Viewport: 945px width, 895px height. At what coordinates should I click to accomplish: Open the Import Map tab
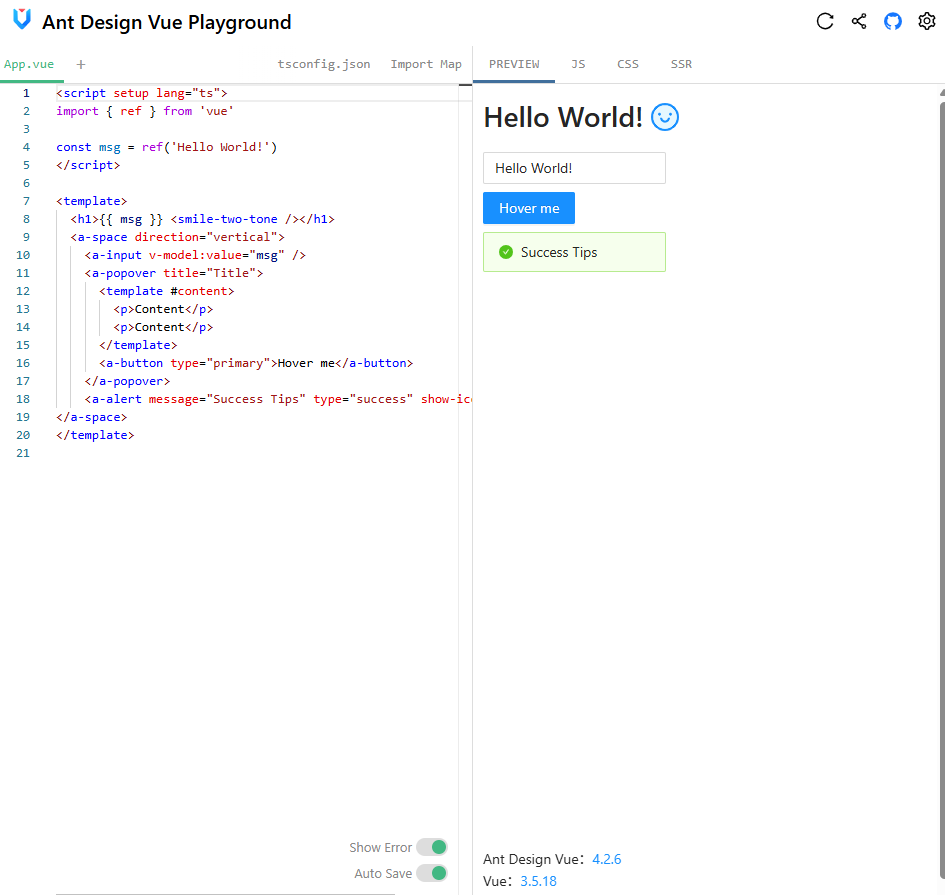point(425,64)
